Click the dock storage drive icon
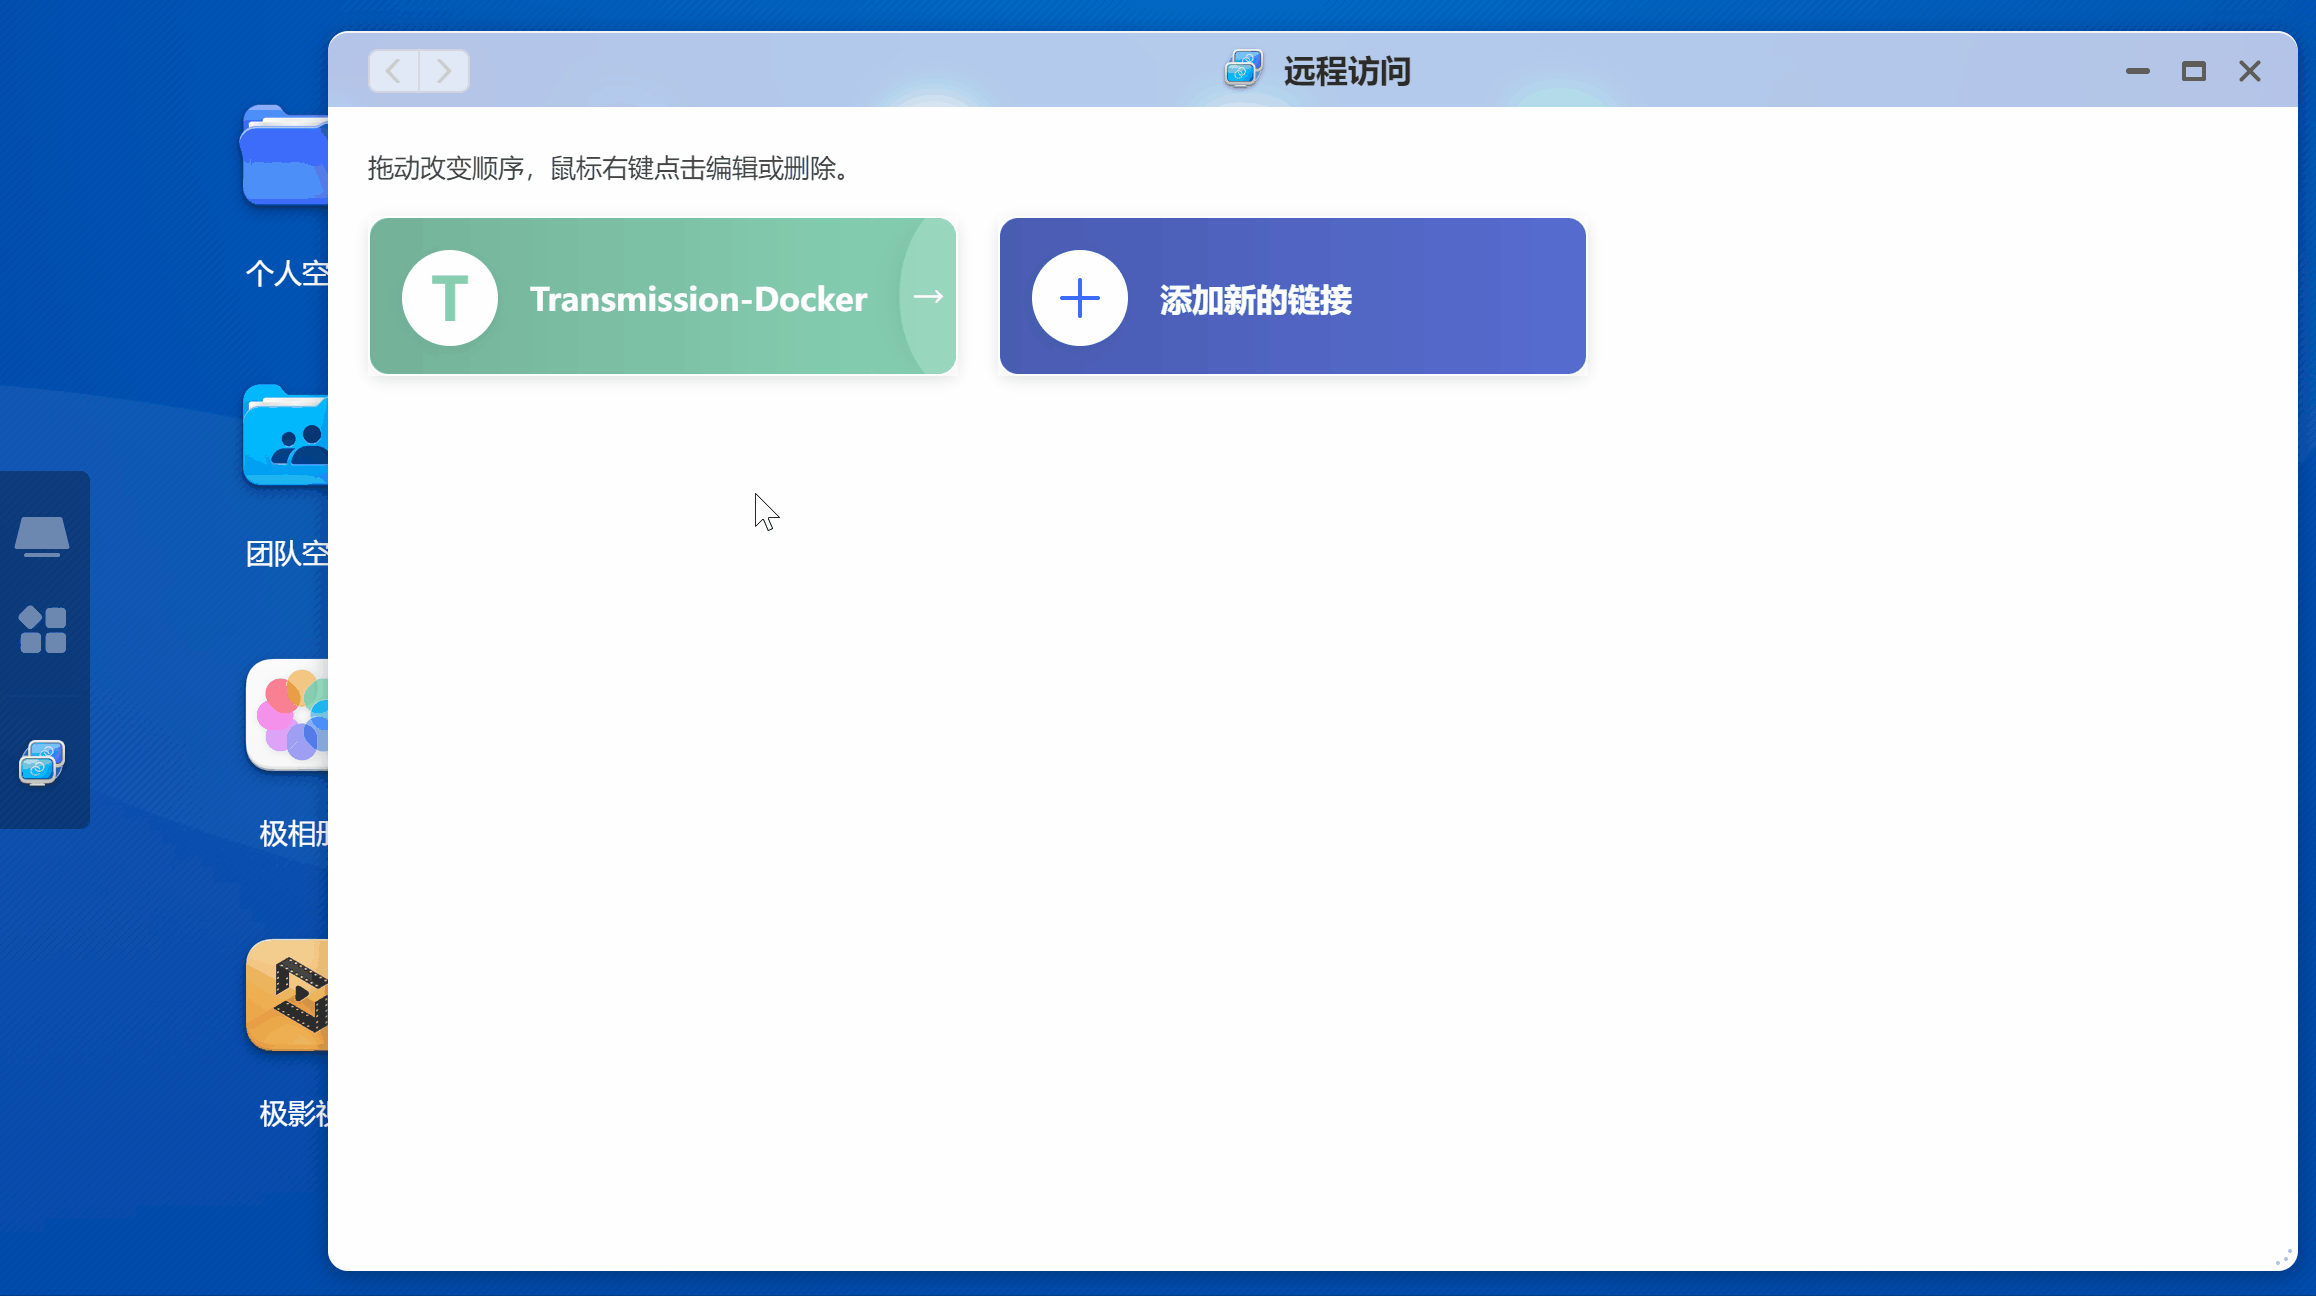This screenshot has width=2316, height=1296. coord(42,536)
